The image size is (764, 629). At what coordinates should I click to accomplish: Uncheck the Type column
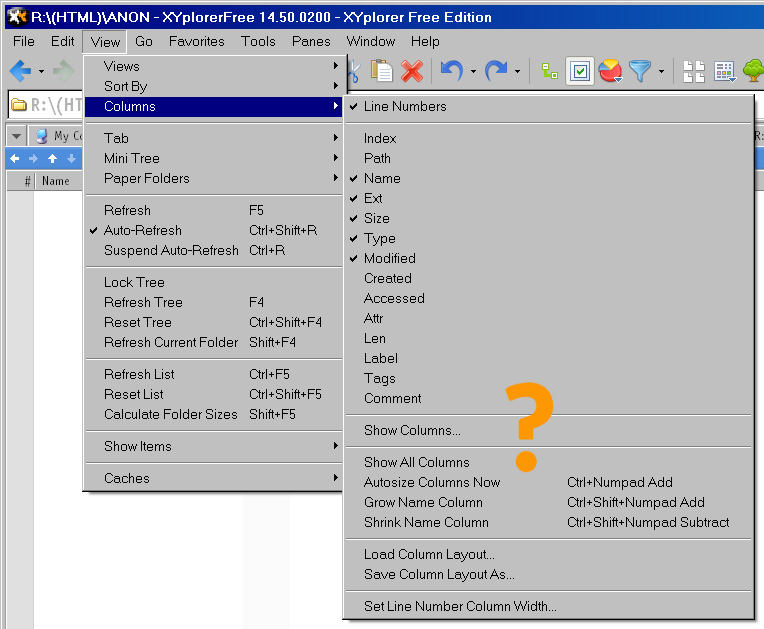(x=548, y=238)
